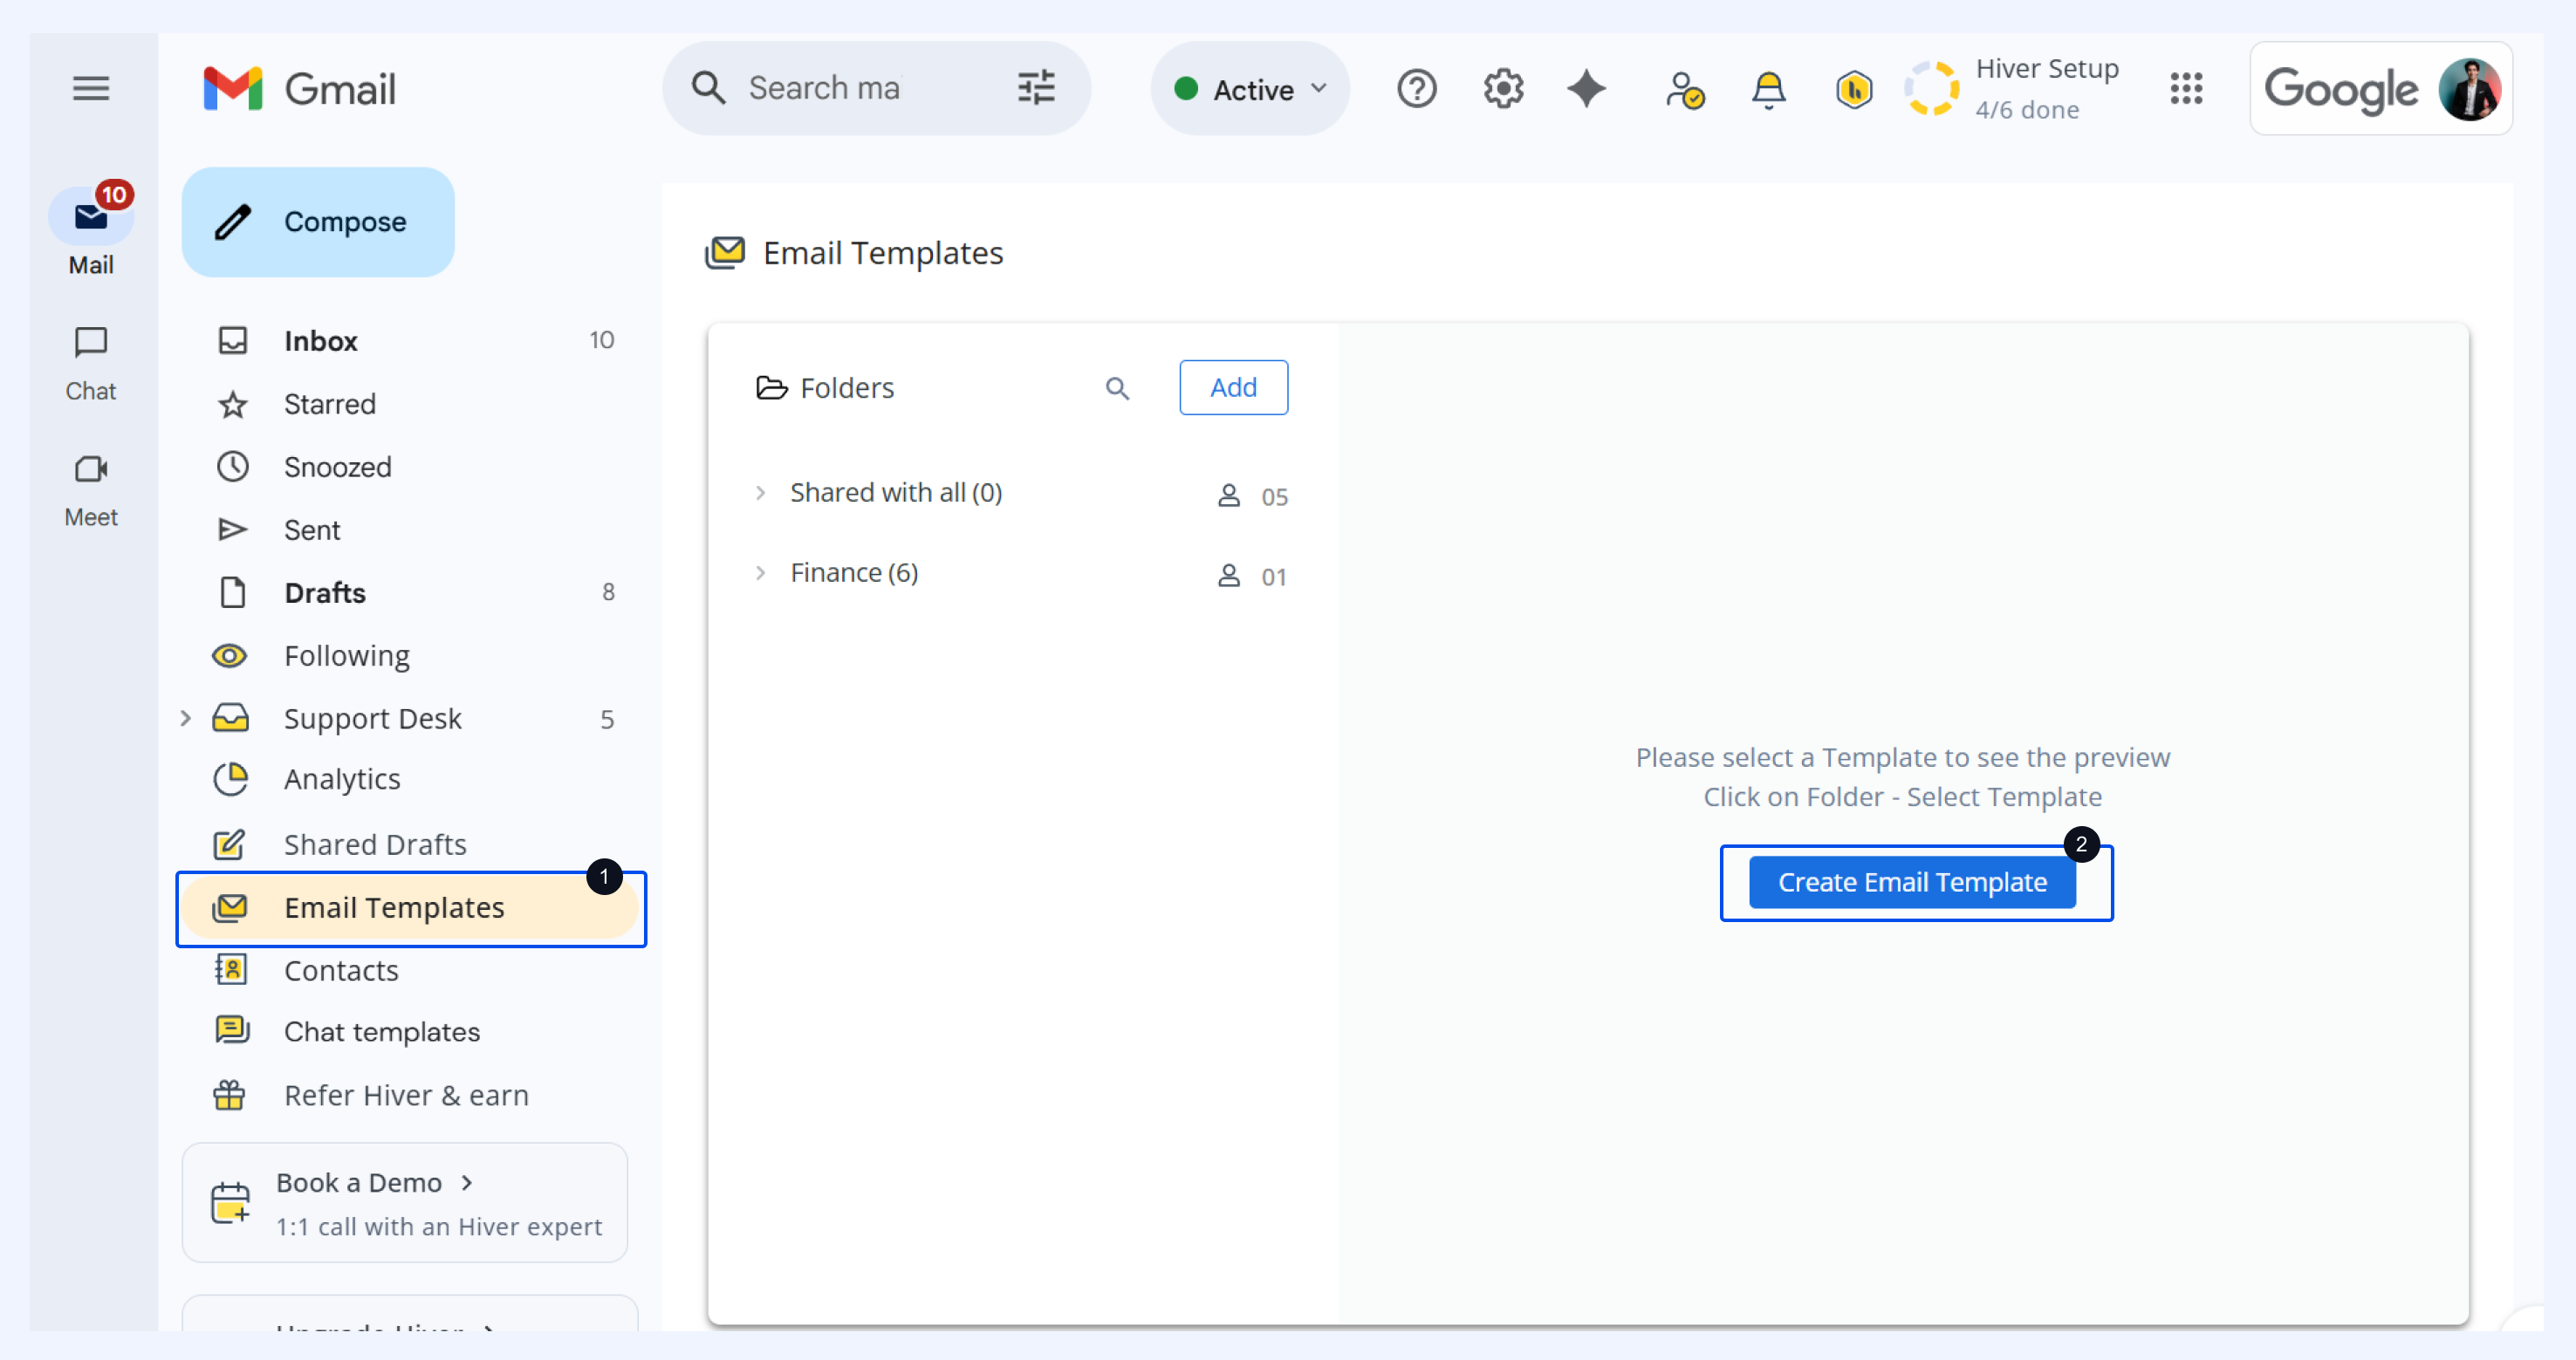Select Email Templates in sidebar
Image resolution: width=2576 pixels, height=1360 pixels.
tap(412, 908)
